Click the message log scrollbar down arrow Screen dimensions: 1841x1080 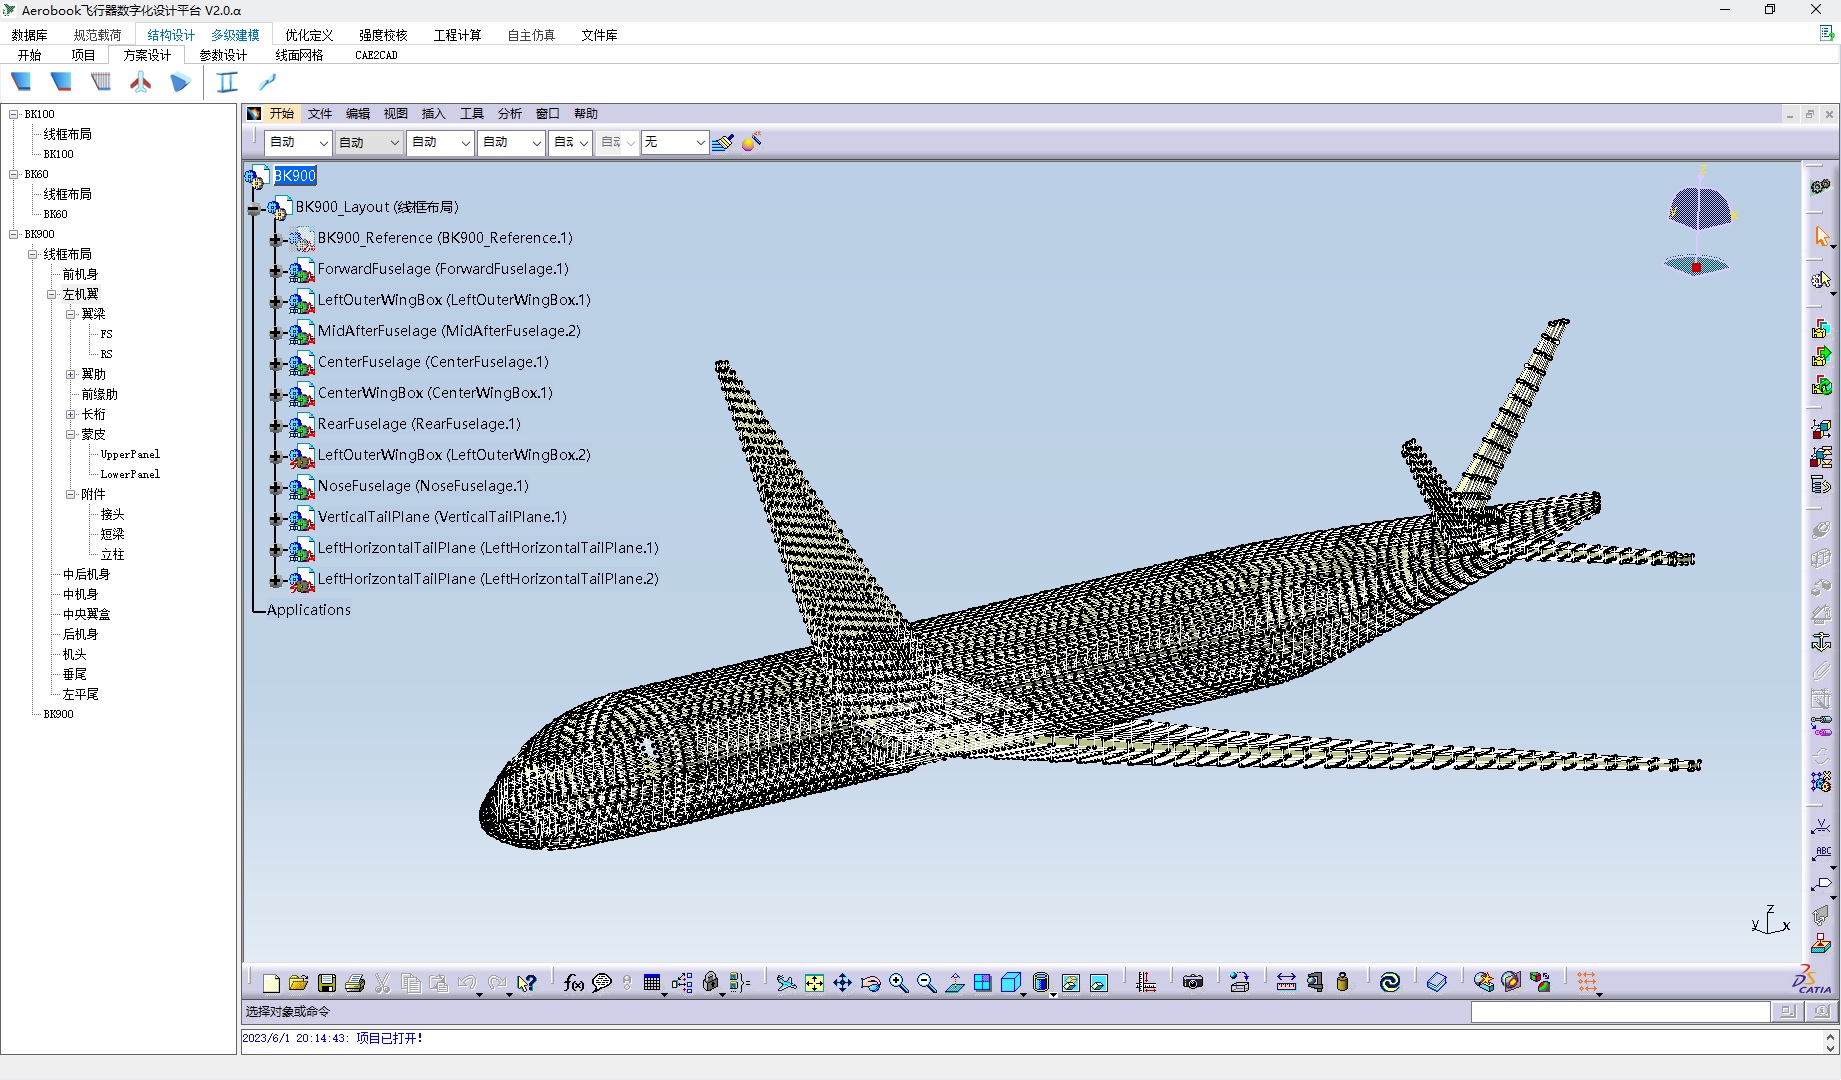point(1831,1048)
